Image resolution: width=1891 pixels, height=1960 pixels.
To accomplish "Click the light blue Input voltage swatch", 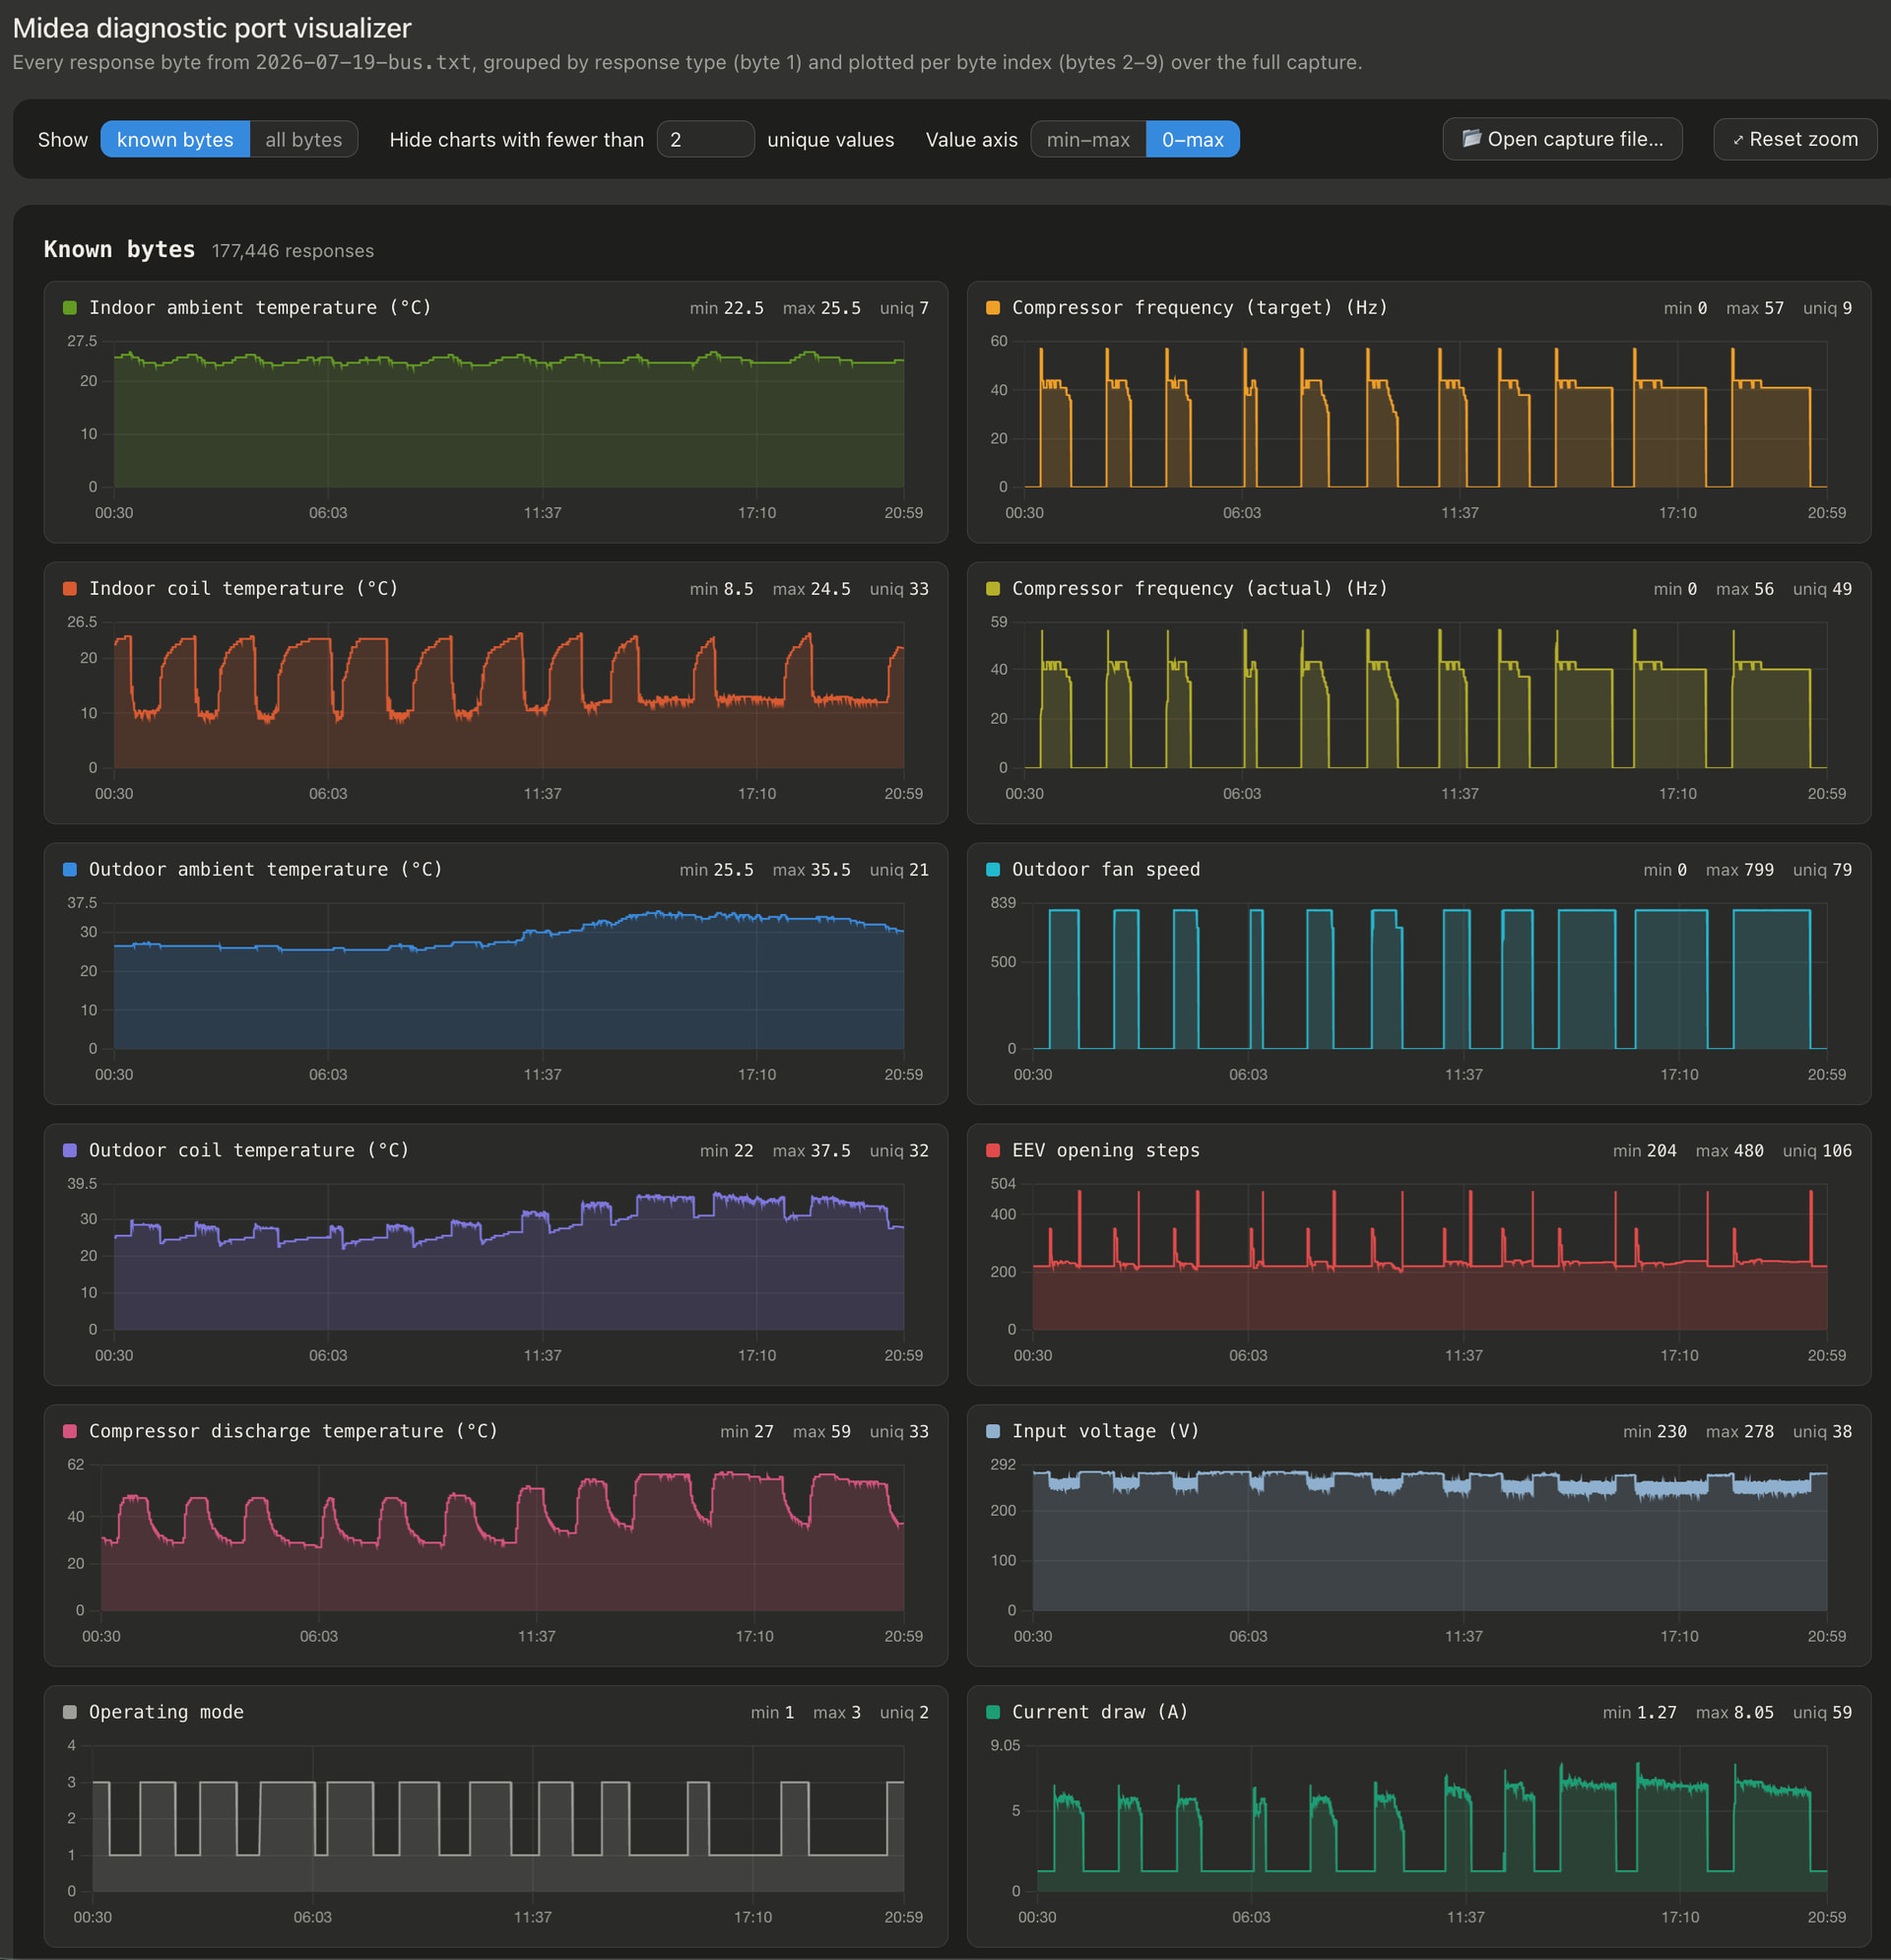I will (x=993, y=1432).
